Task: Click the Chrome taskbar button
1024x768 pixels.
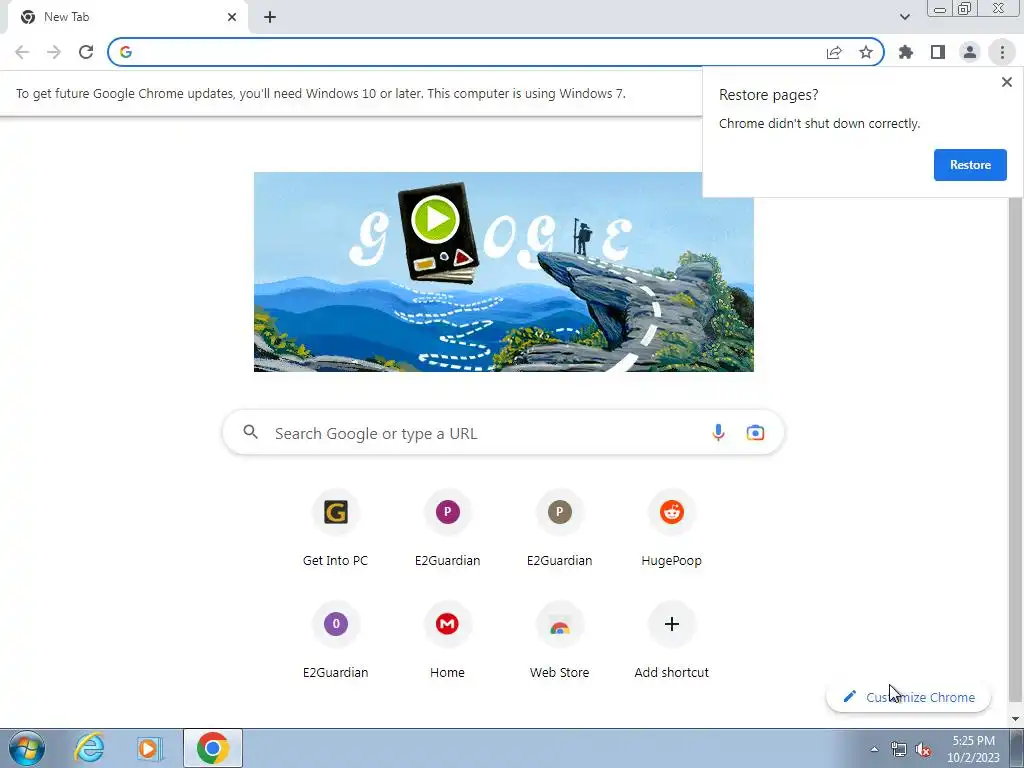Action: pyautogui.click(x=213, y=748)
